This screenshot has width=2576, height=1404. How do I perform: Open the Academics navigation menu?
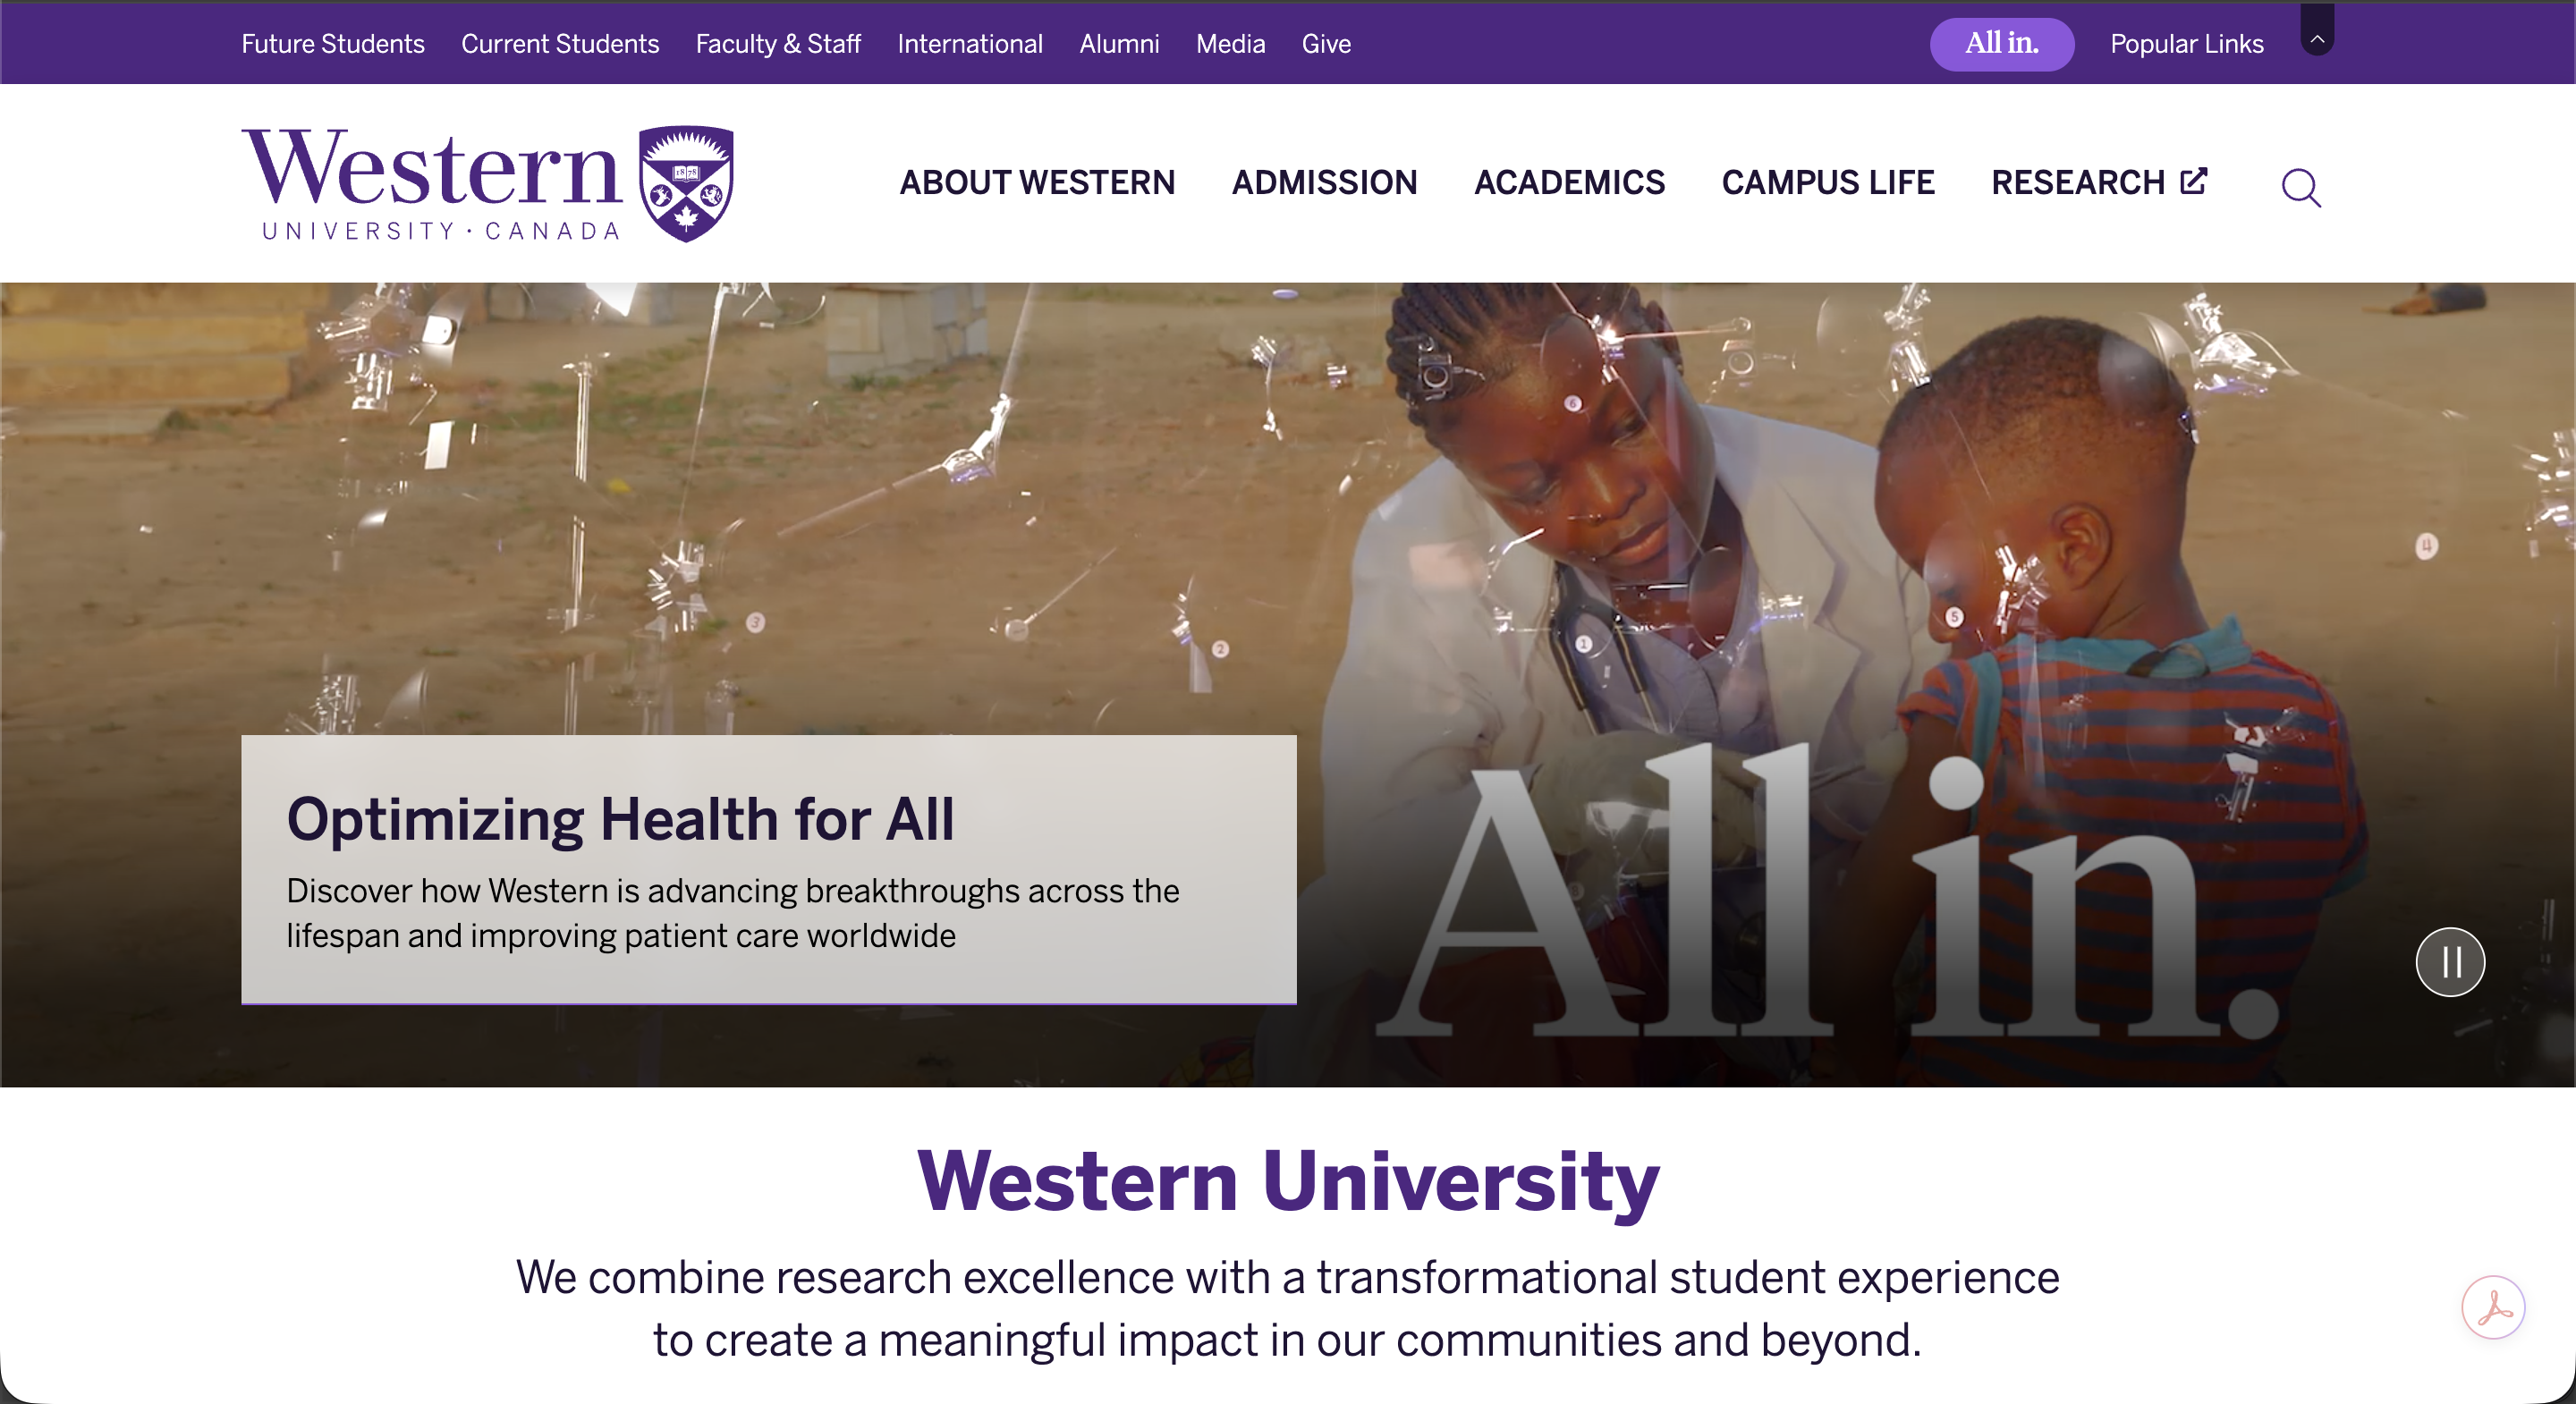click(x=1569, y=182)
